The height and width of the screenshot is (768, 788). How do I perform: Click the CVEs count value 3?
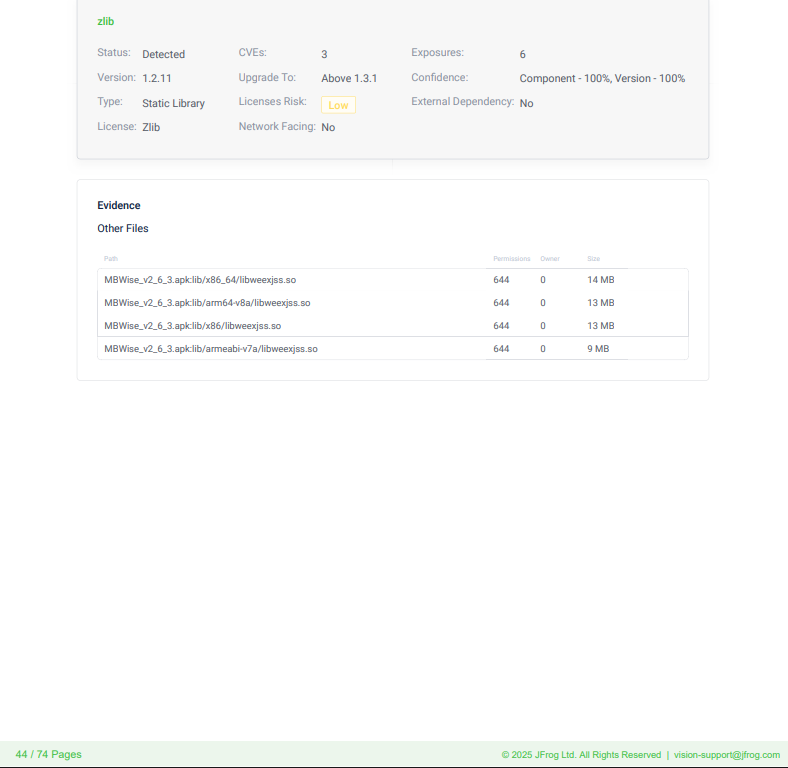coord(324,54)
